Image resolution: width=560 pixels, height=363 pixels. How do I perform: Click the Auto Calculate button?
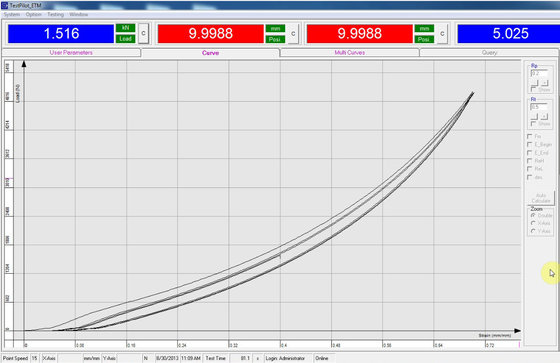541,198
